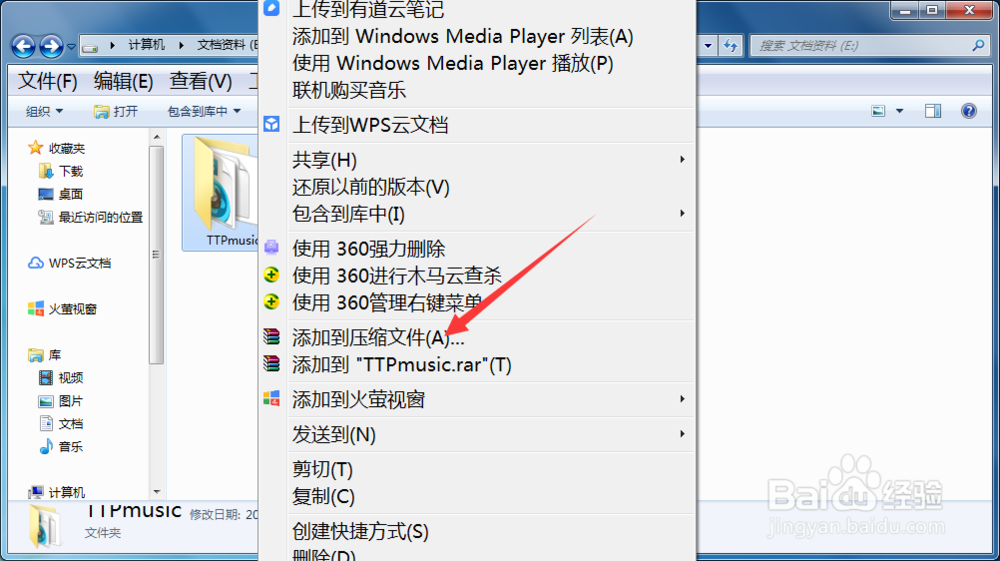This screenshot has height=561, width=1000.
Task: Click the Help question mark icon
Action: pos(969,111)
